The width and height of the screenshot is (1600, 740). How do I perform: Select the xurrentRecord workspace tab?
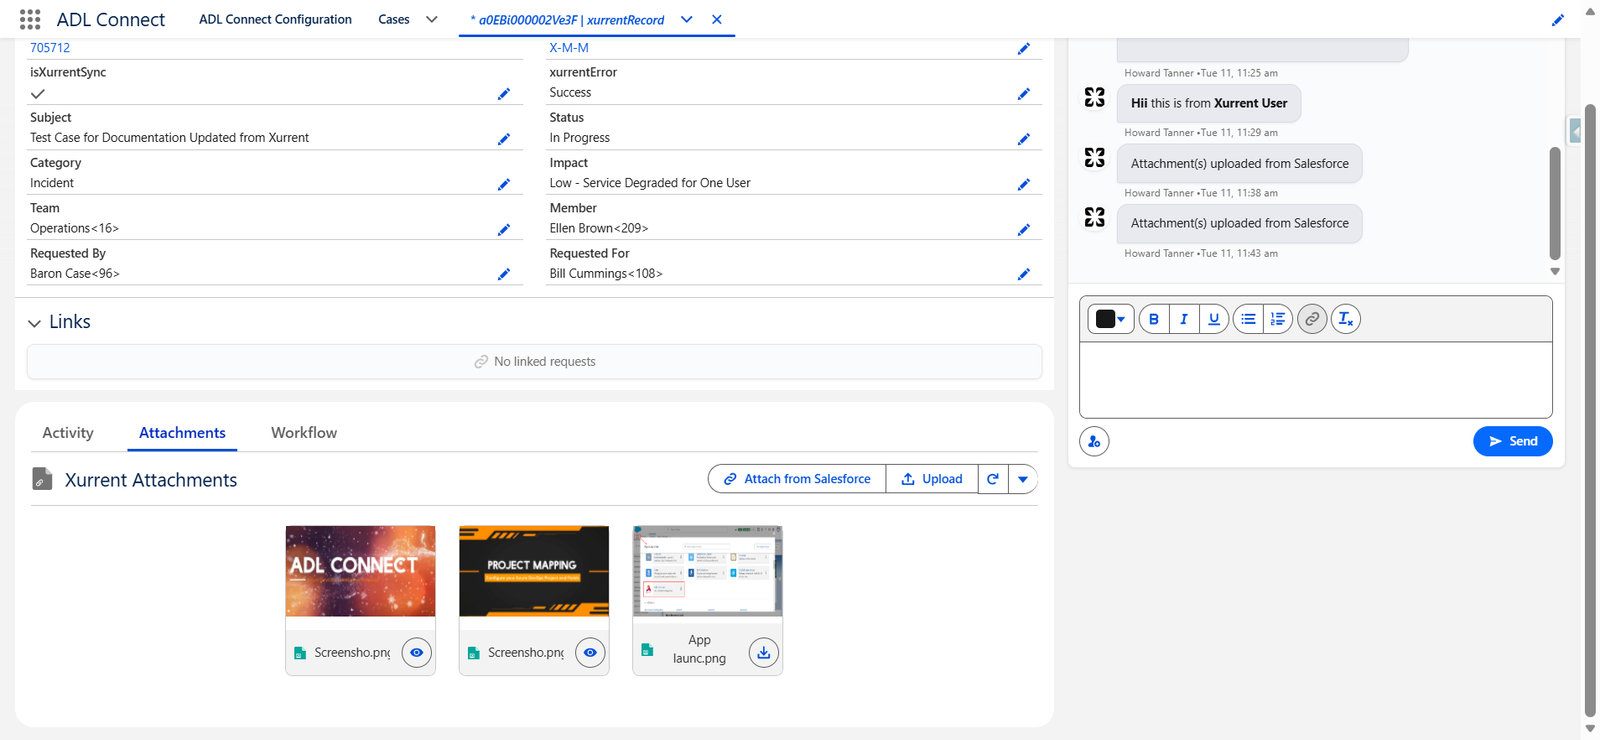pos(567,20)
